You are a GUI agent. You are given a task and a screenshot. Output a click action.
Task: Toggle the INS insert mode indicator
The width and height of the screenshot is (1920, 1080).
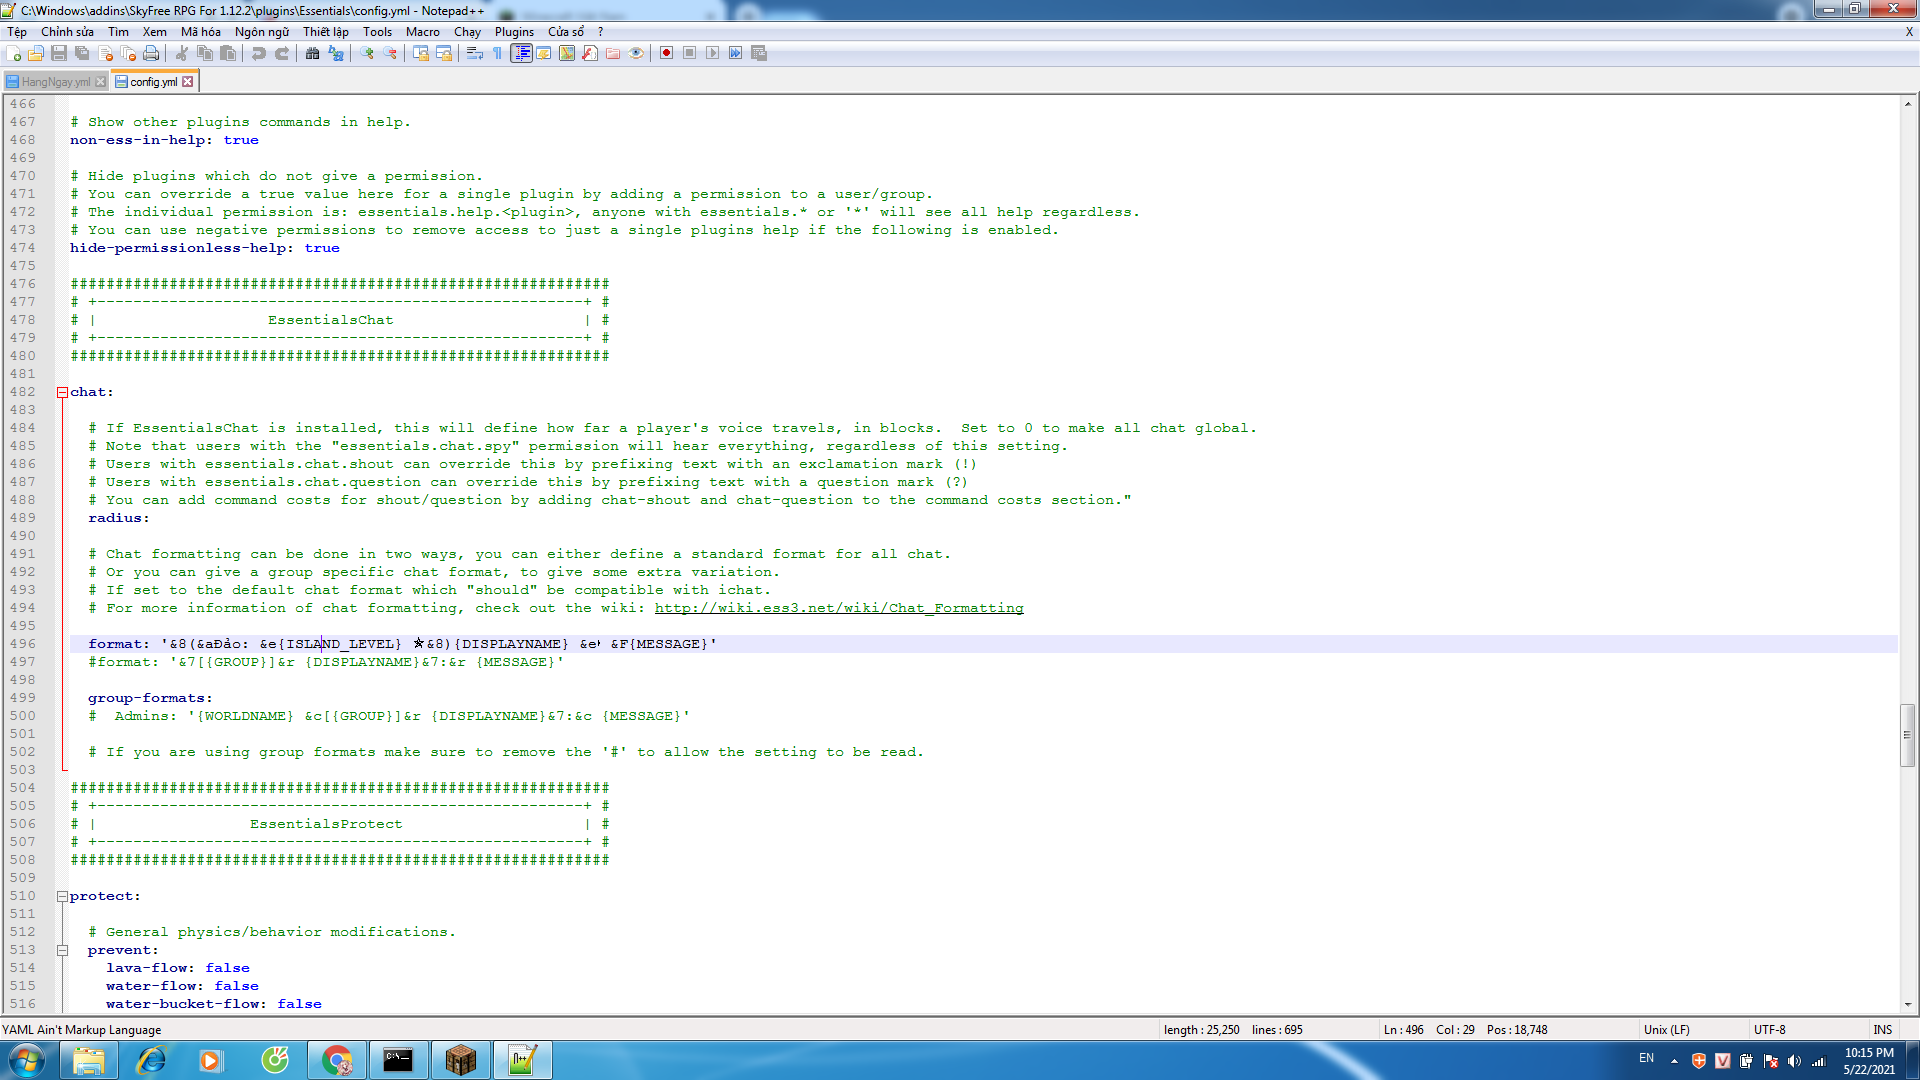pyautogui.click(x=1882, y=1029)
